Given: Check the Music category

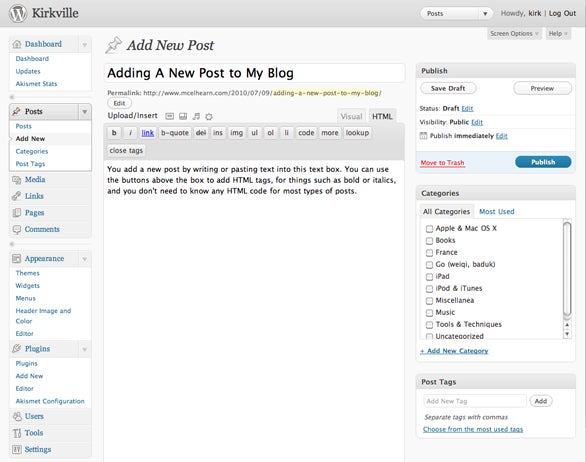Looking at the screenshot, I should (429, 312).
